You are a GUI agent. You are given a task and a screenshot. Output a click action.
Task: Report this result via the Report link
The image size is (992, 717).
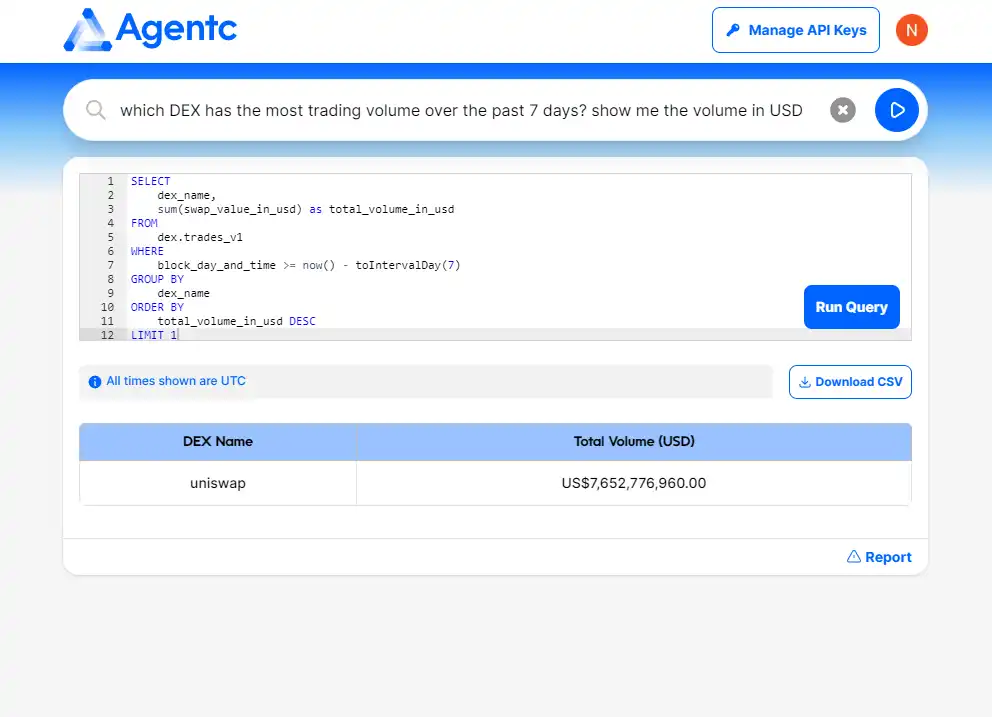(879, 557)
